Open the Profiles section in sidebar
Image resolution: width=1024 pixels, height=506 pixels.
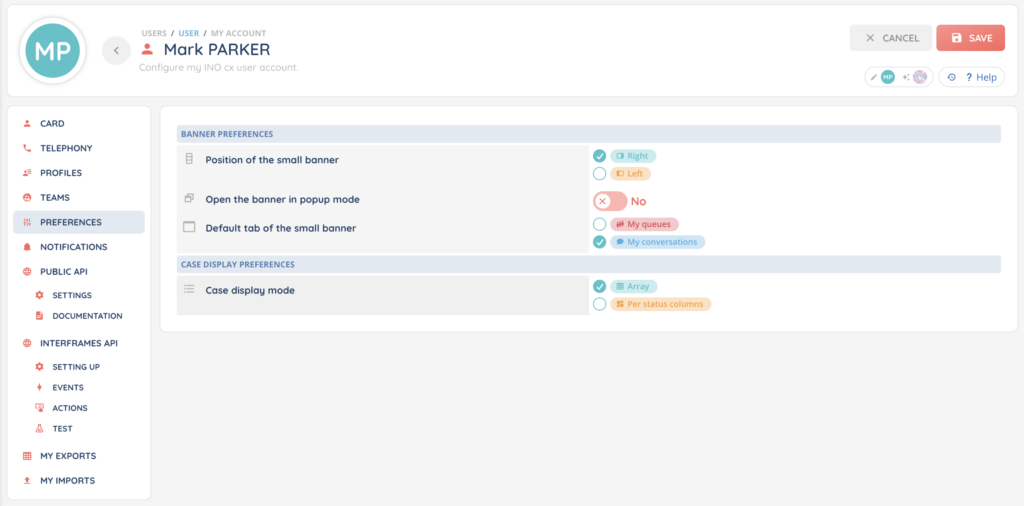pos(60,173)
